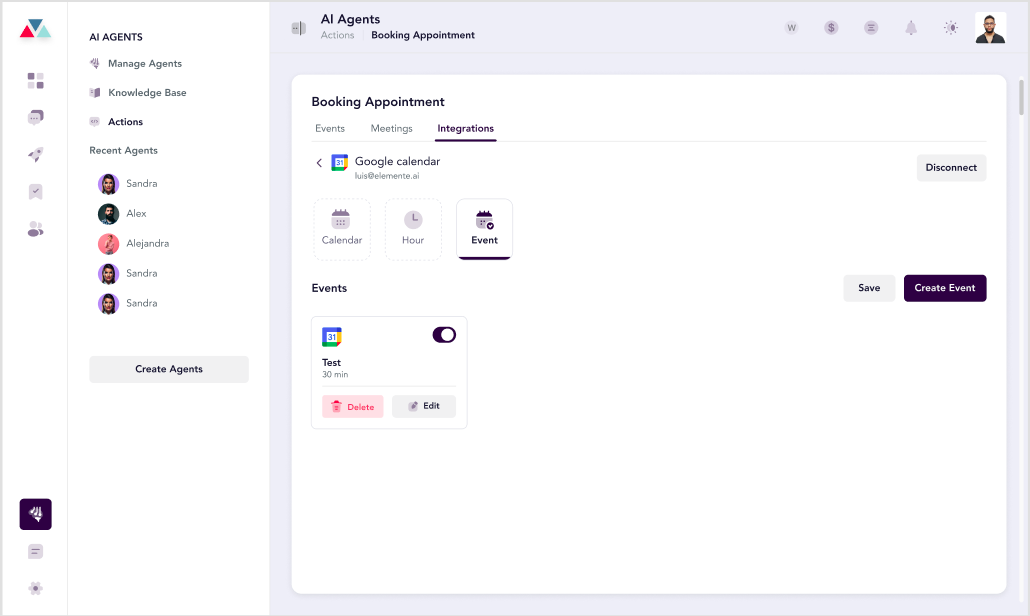The image size is (1030, 616).
Task: Switch to the Events tab
Action: (330, 129)
